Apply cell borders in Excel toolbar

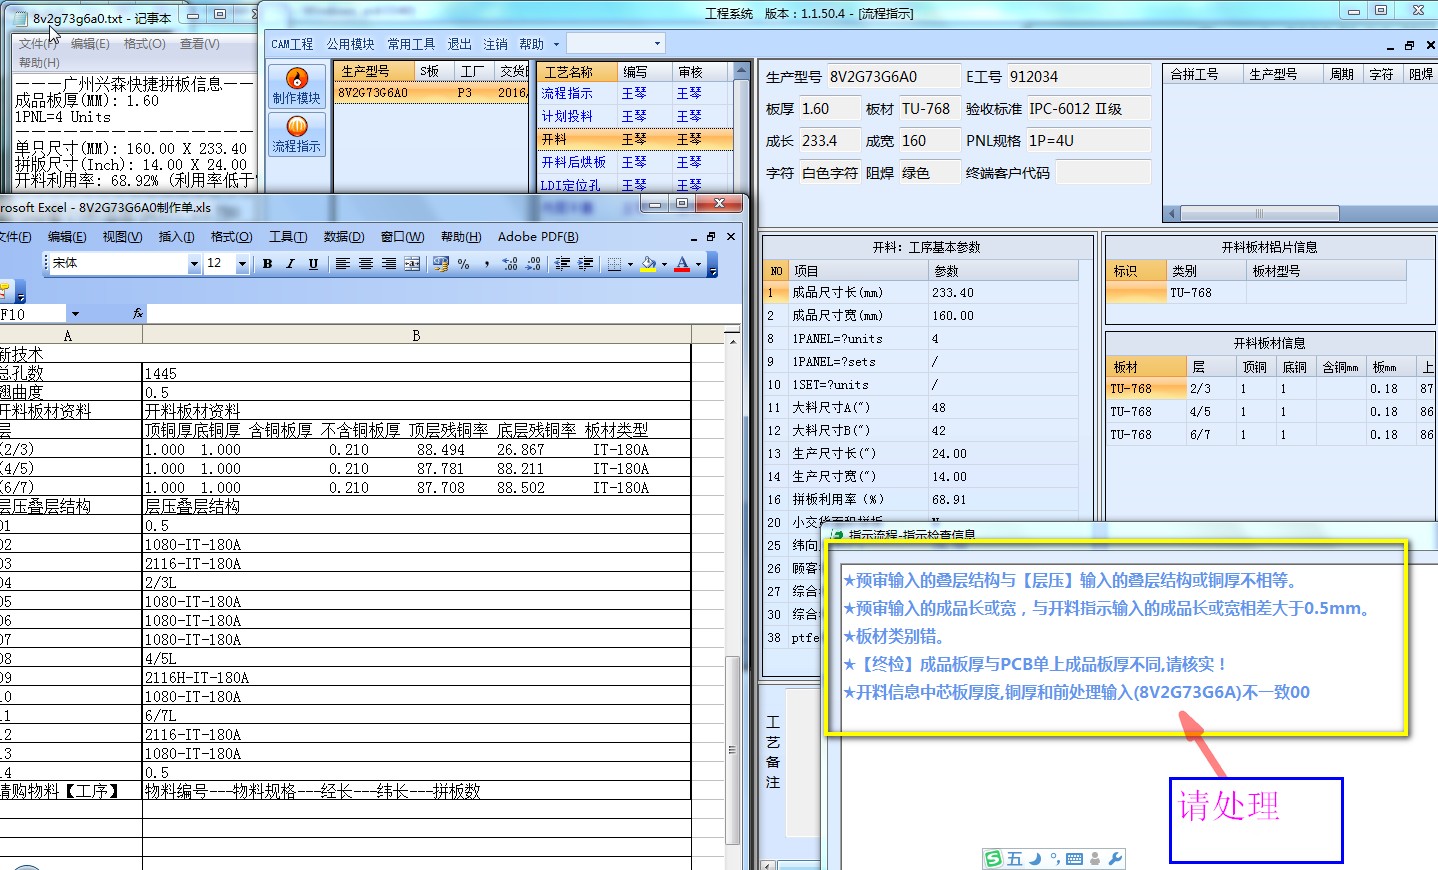(x=614, y=264)
